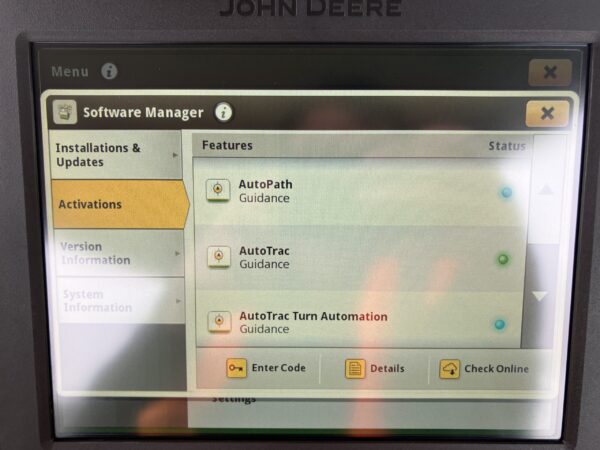
Task: Expand Installations & Updates arrow
Action: coord(175,155)
